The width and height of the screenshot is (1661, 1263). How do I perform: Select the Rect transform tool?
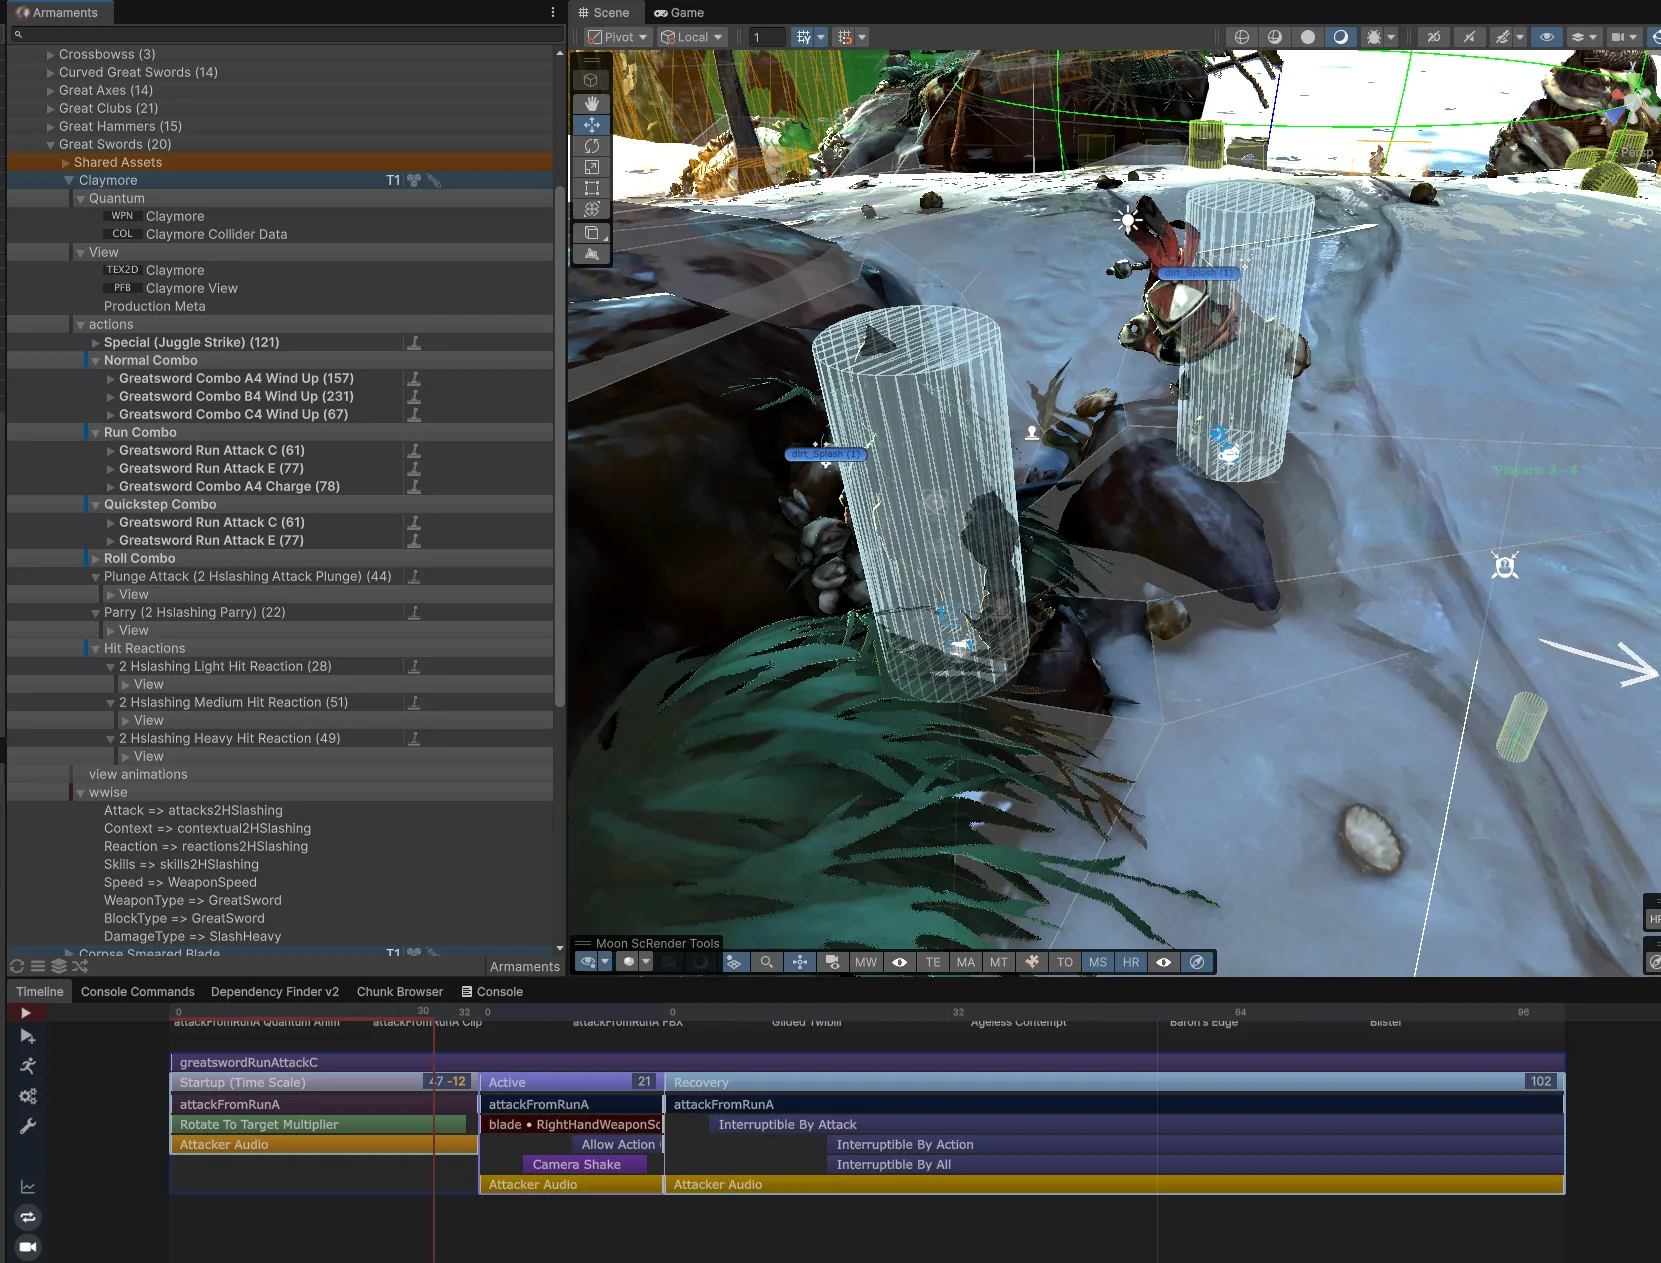pyautogui.click(x=592, y=188)
